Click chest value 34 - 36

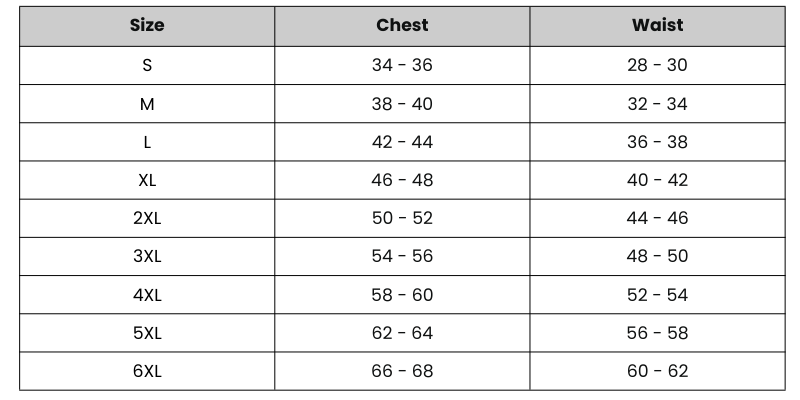(402, 65)
